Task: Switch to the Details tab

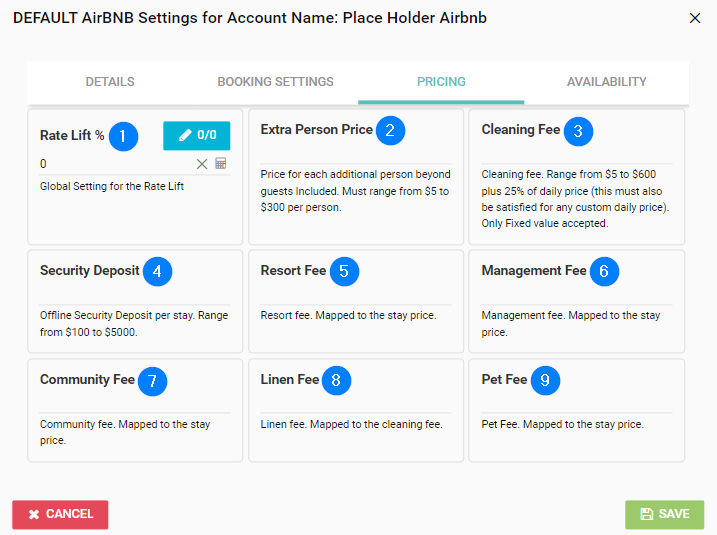Action: pos(110,82)
